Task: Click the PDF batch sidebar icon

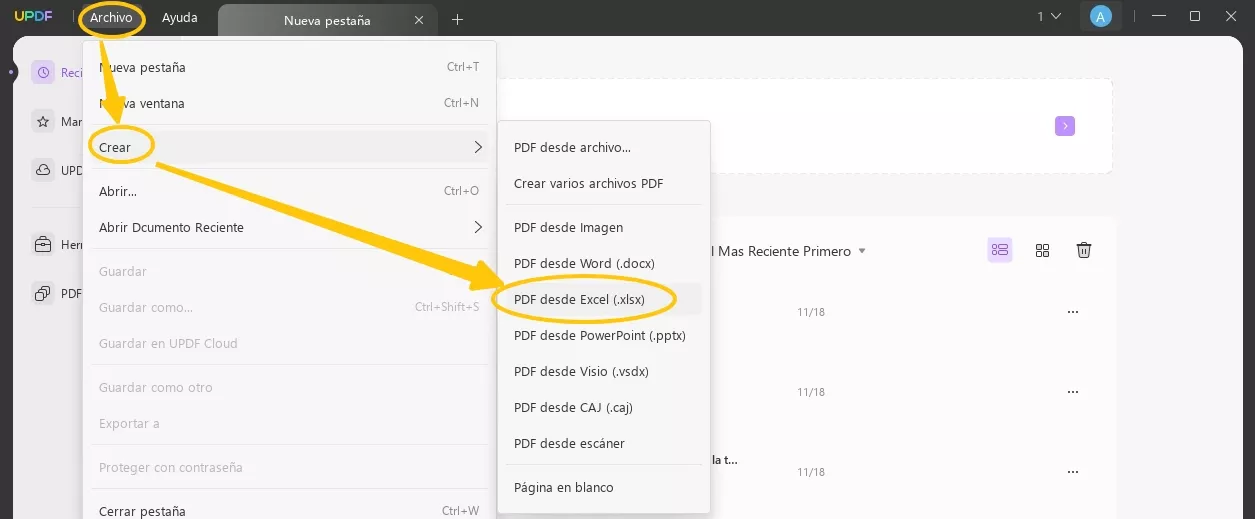Action: coord(43,293)
